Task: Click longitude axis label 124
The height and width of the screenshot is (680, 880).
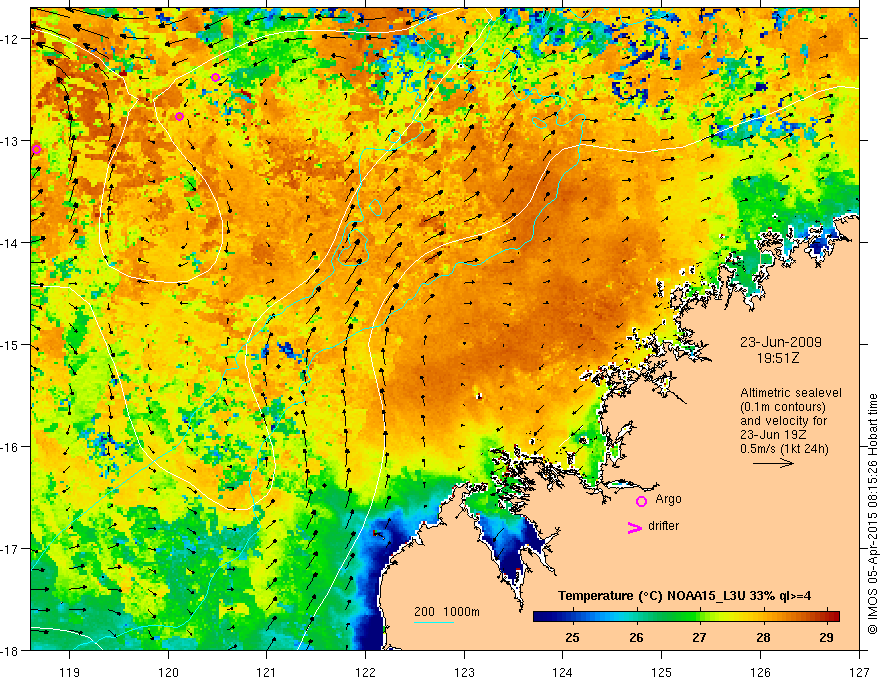Action: click(x=563, y=672)
